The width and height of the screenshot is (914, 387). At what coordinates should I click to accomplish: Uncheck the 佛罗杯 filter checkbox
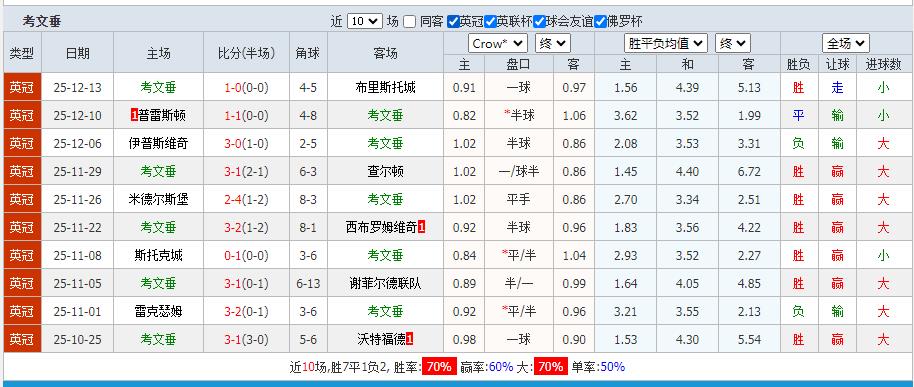tap(600, 22)
